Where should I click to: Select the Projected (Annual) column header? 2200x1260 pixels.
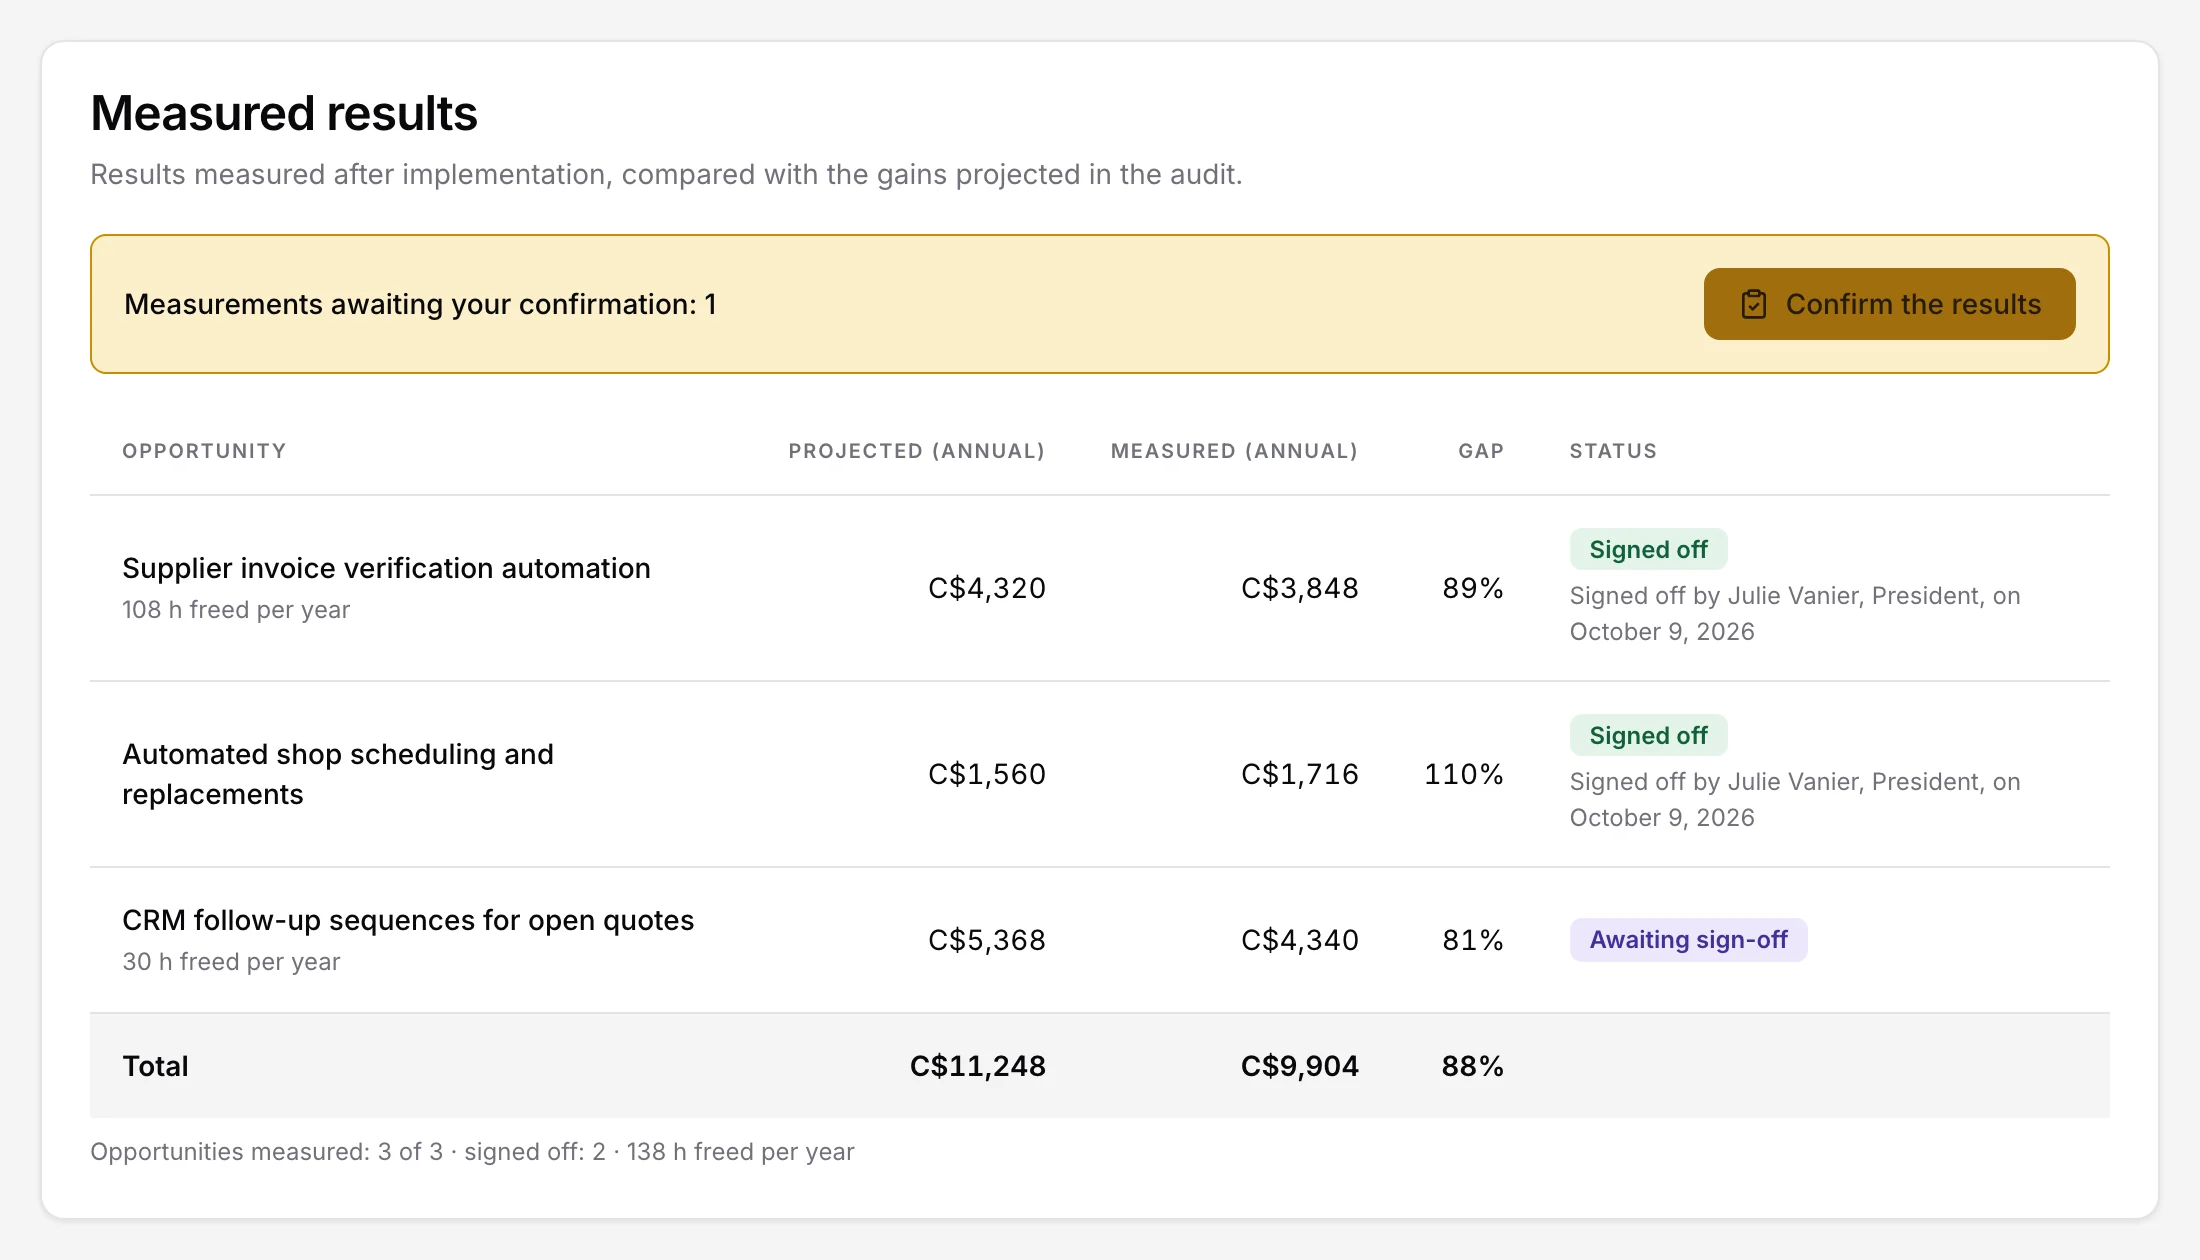917,451
